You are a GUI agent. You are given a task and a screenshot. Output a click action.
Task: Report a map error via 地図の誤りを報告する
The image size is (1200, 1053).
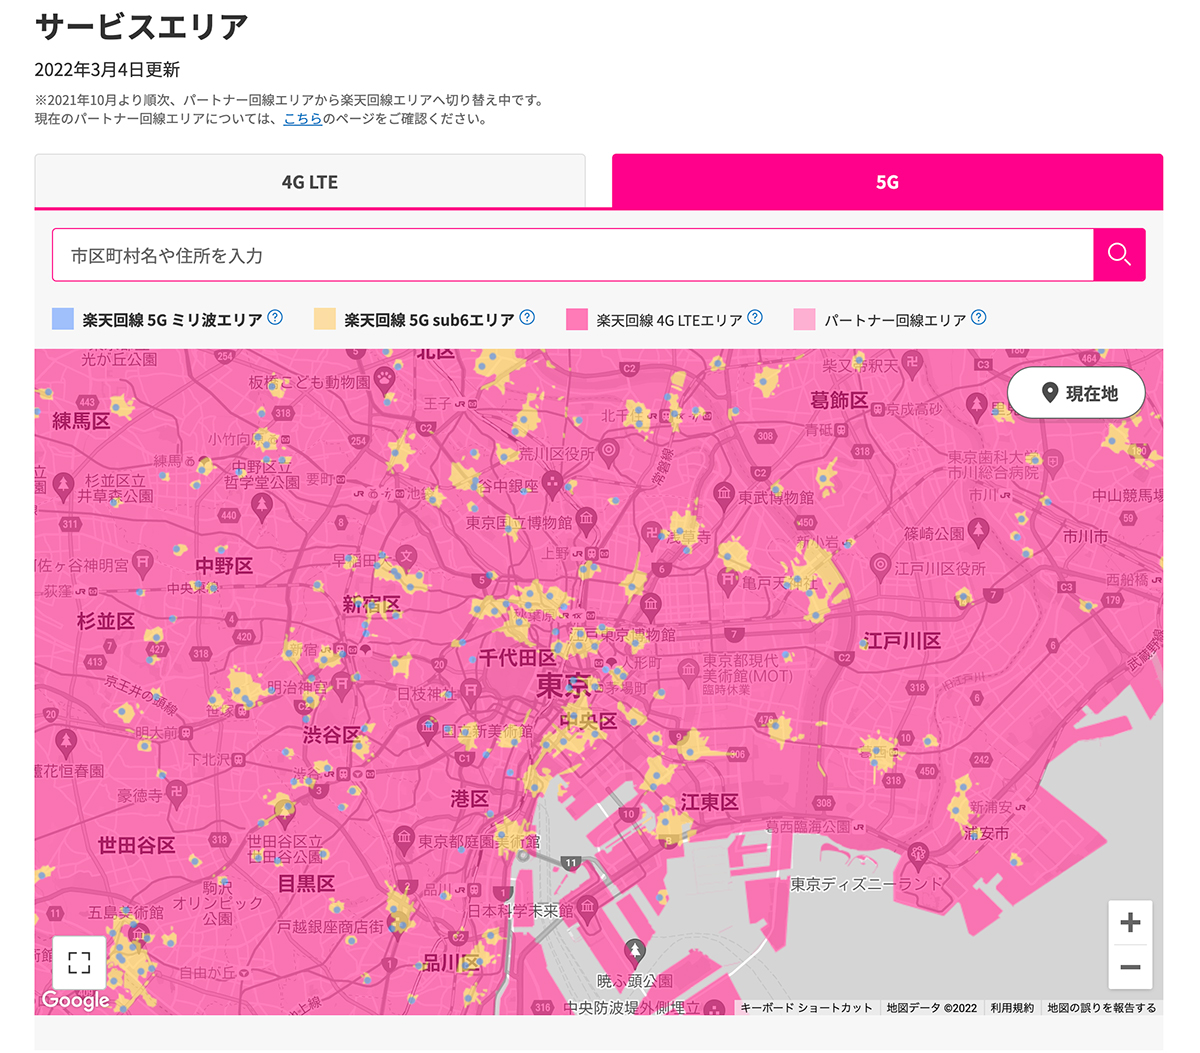[x=1101, y=1008]
